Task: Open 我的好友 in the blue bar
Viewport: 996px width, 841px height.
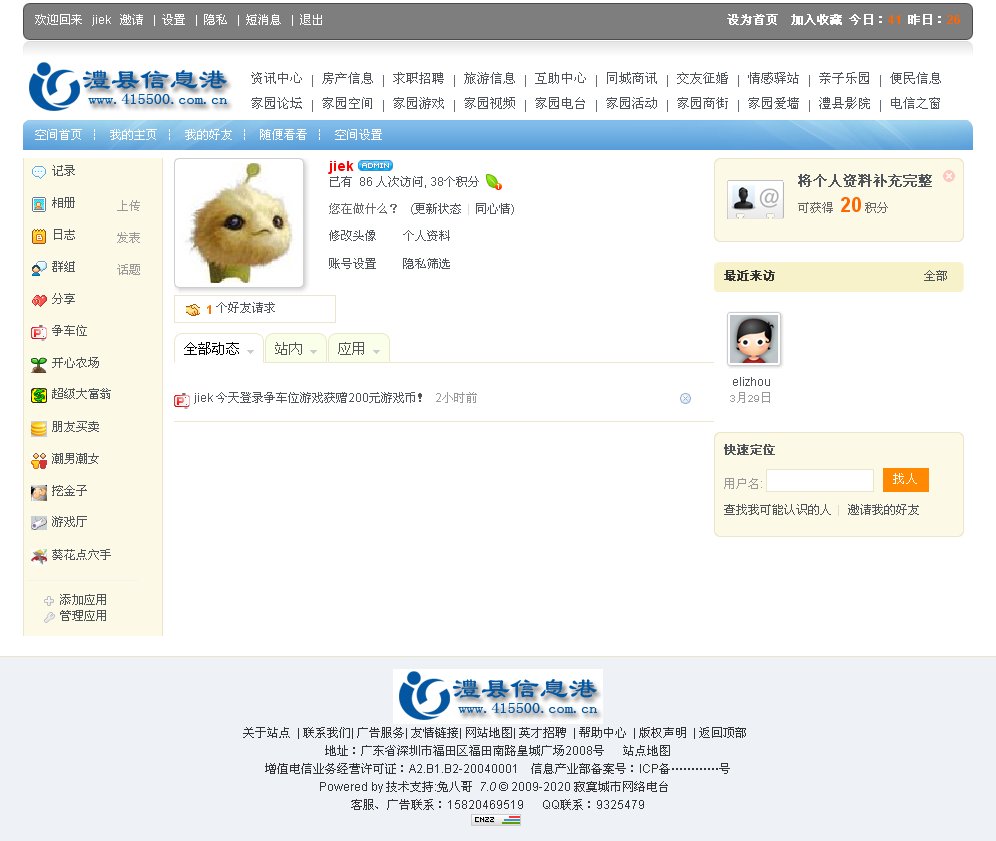Action: [208, 135]
